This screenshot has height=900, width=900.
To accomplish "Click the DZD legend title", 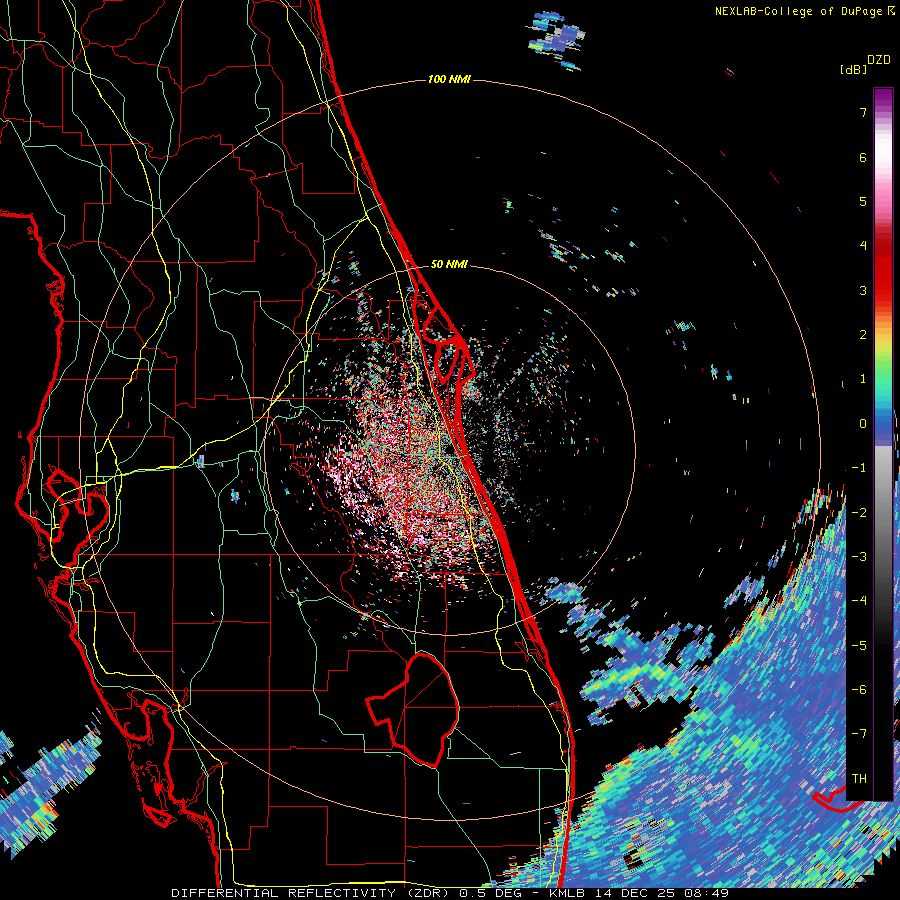I will (879, 60).
